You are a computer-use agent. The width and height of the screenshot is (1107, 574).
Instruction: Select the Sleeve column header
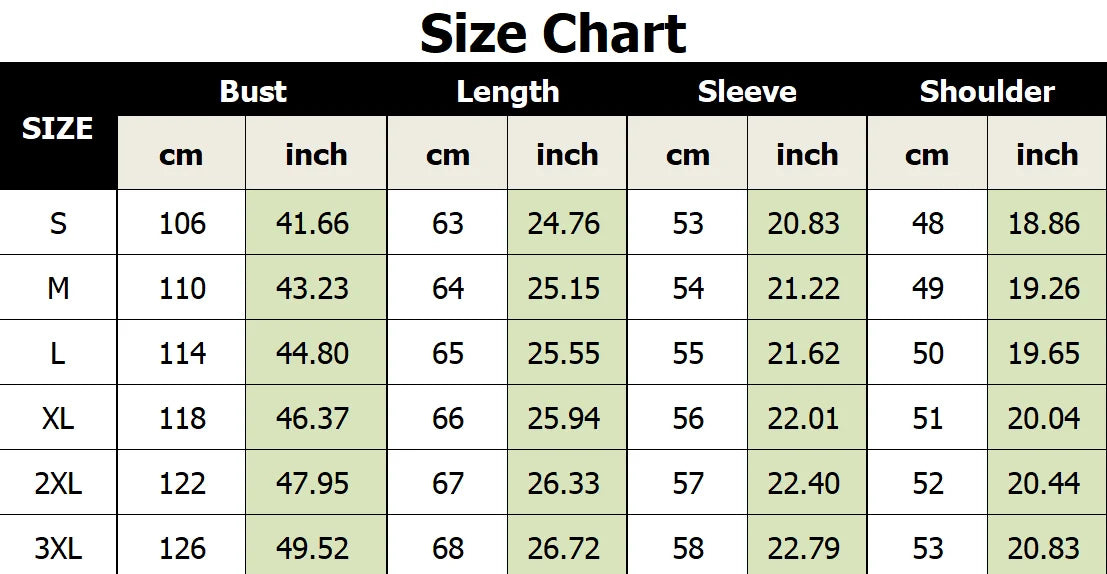click(747, 91)
